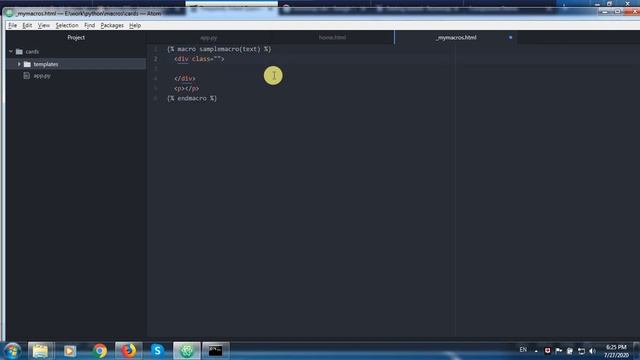
Task: Open the volume speaker tray icon
Action: point(592,351)
